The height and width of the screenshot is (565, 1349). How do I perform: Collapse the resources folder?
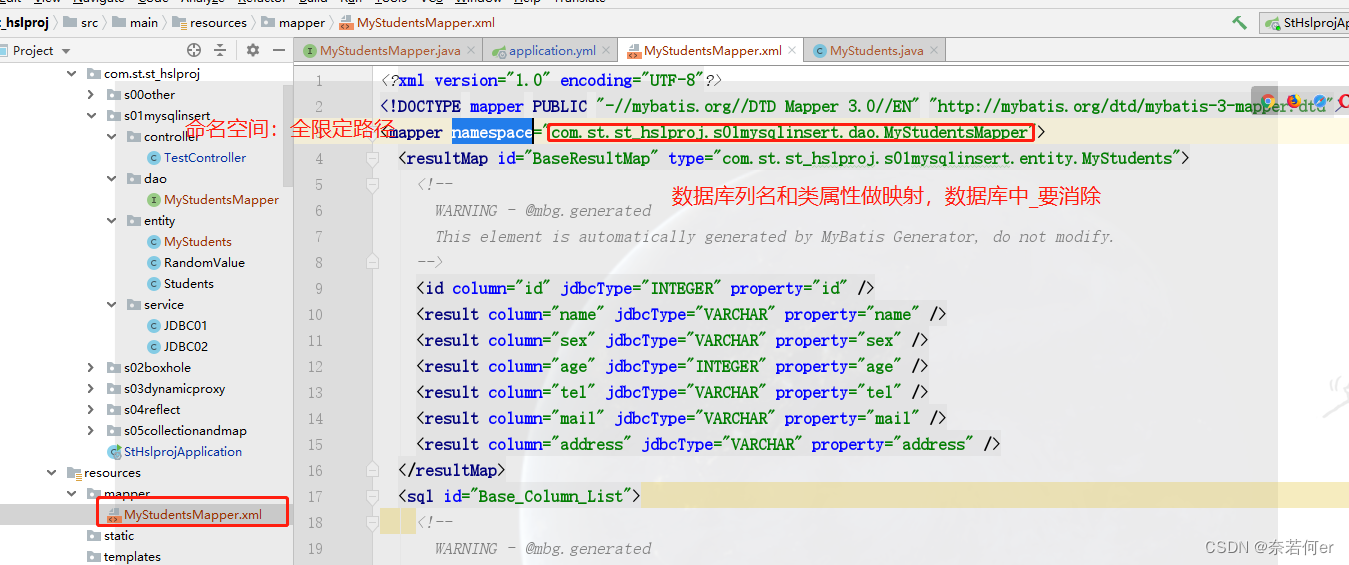point(51,473)
